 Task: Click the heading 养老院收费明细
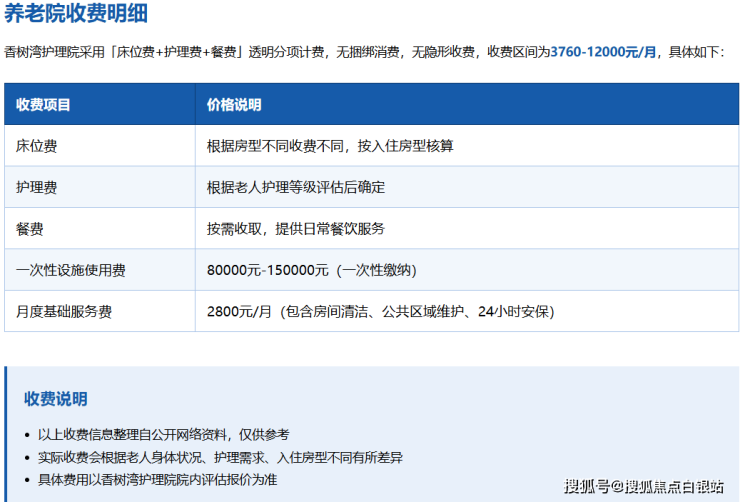pyautogui.click(x=76, y=13)
